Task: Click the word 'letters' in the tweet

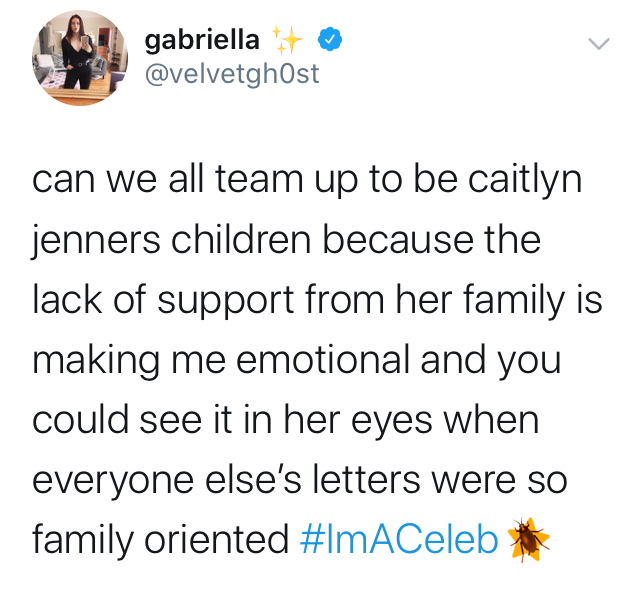Action: tap(366, 478)
